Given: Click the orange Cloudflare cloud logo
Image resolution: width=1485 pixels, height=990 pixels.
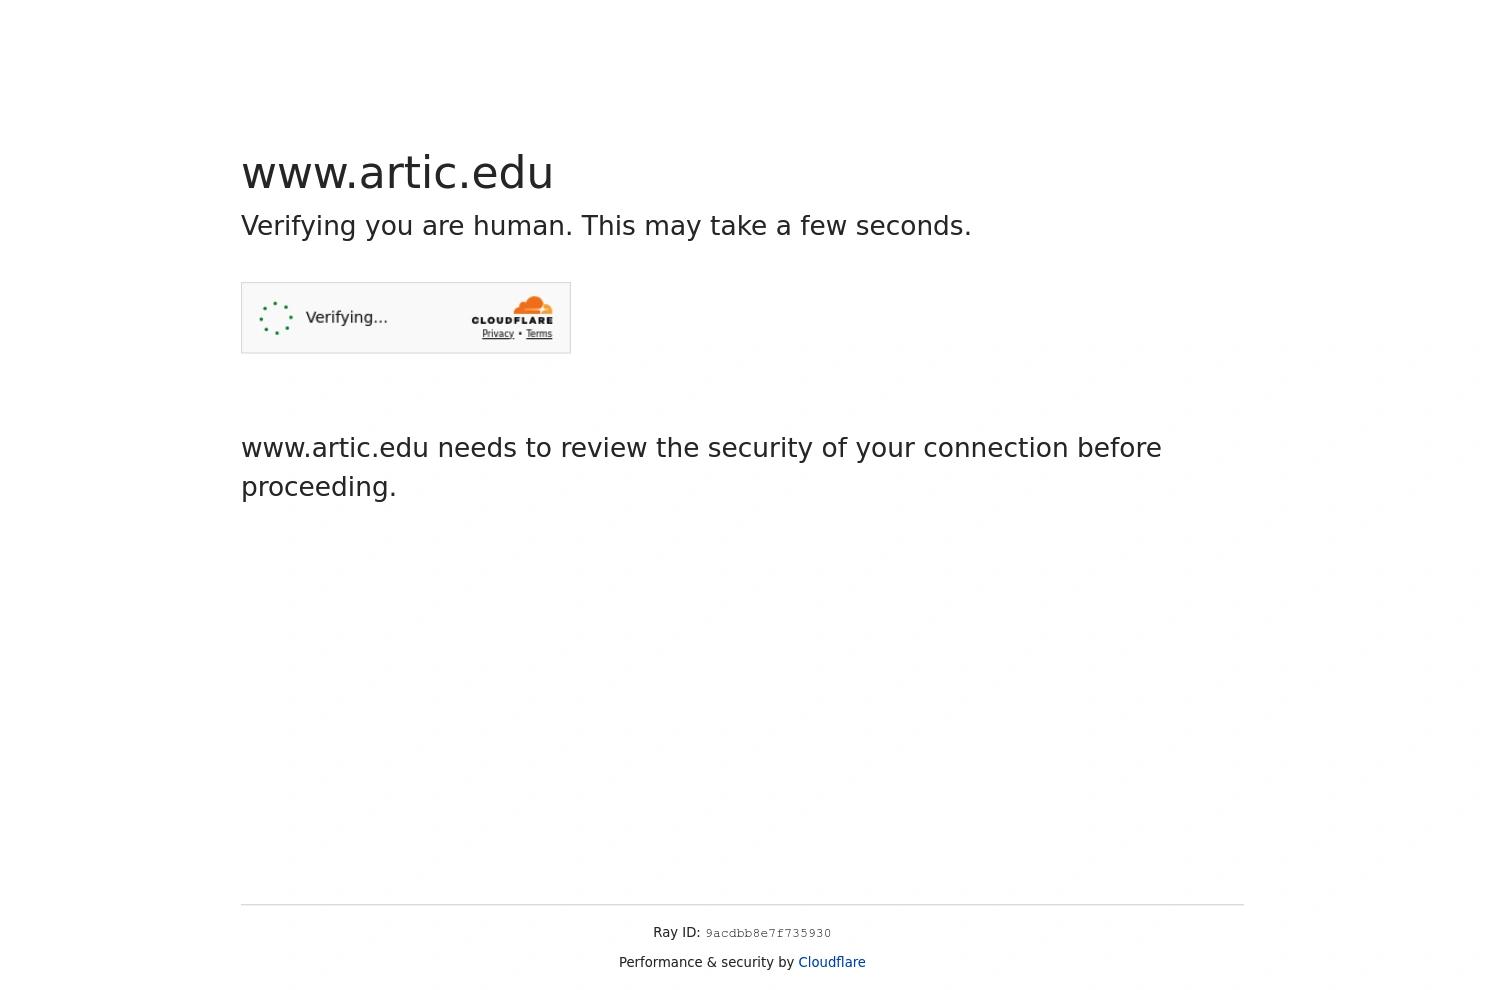Looking at the screenshot, I should (533, 305).
